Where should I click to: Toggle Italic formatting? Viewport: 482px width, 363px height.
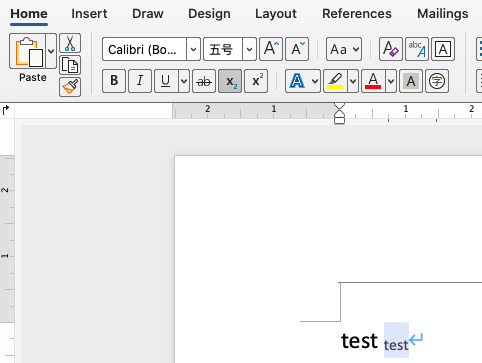[140, 81]
